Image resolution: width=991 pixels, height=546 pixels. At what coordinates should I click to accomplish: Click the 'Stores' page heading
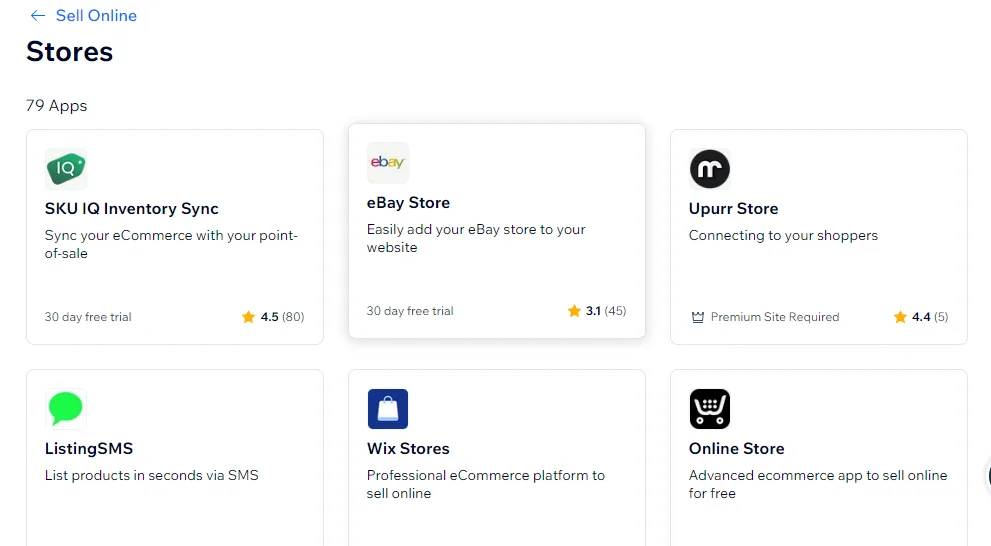point(70,52)
